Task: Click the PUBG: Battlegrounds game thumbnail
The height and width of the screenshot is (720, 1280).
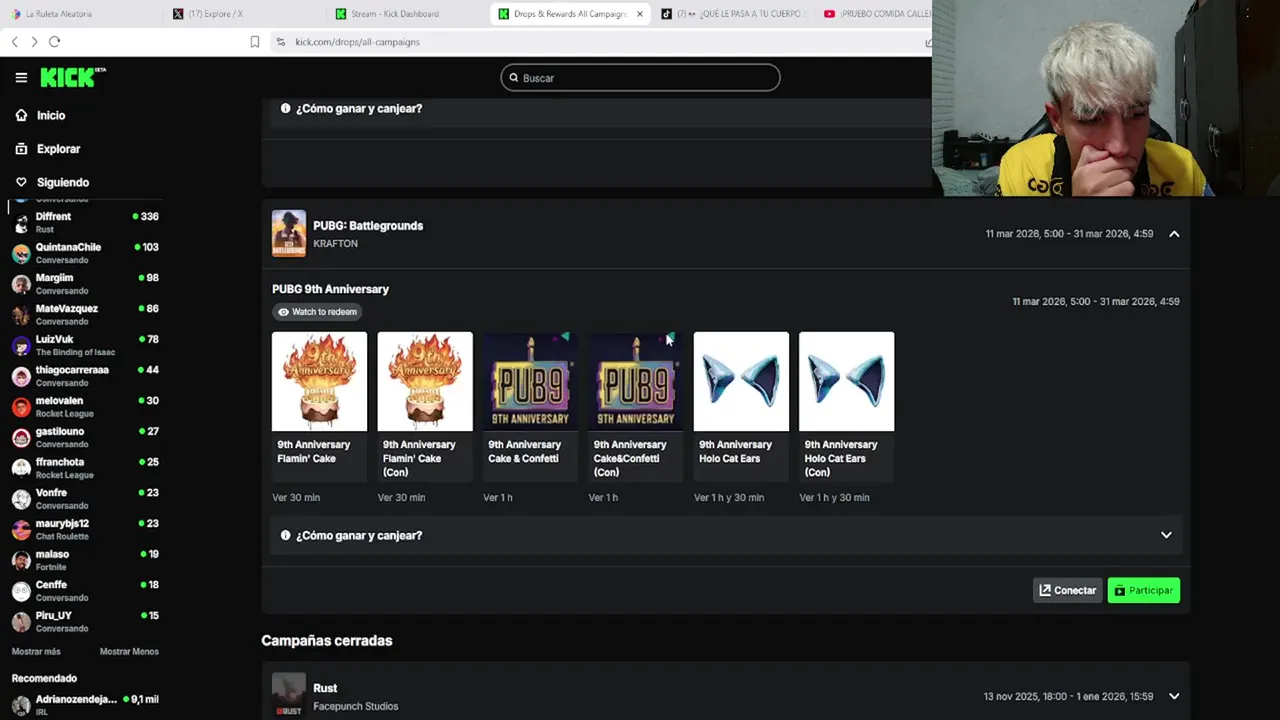Action: (289, 233)
